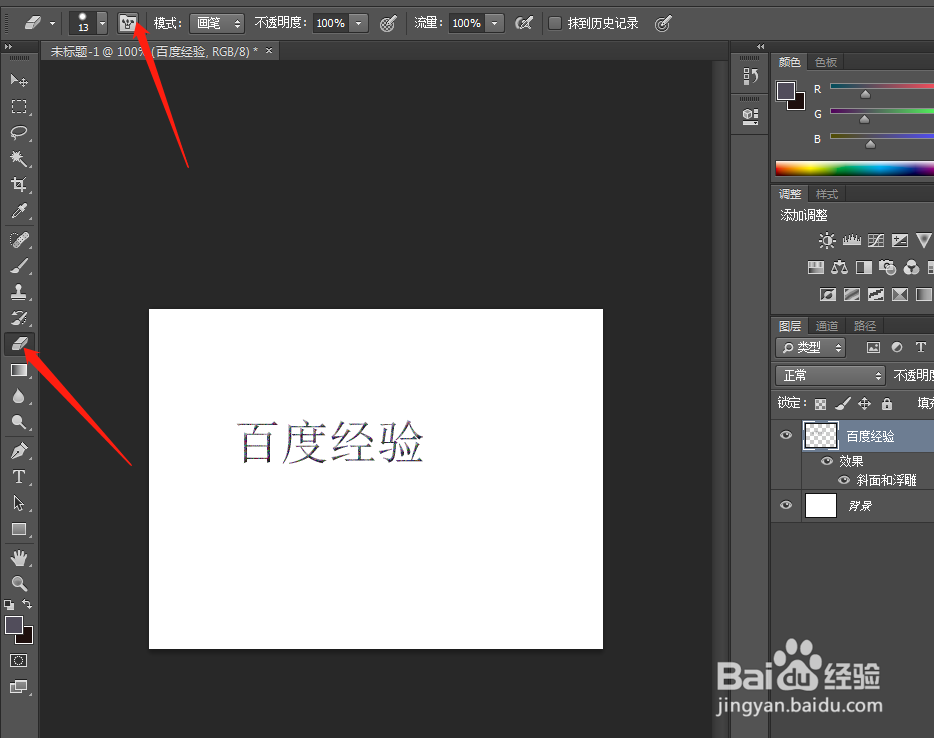
Task: Enable airbrush-style build-up
Action: (524, 23)
